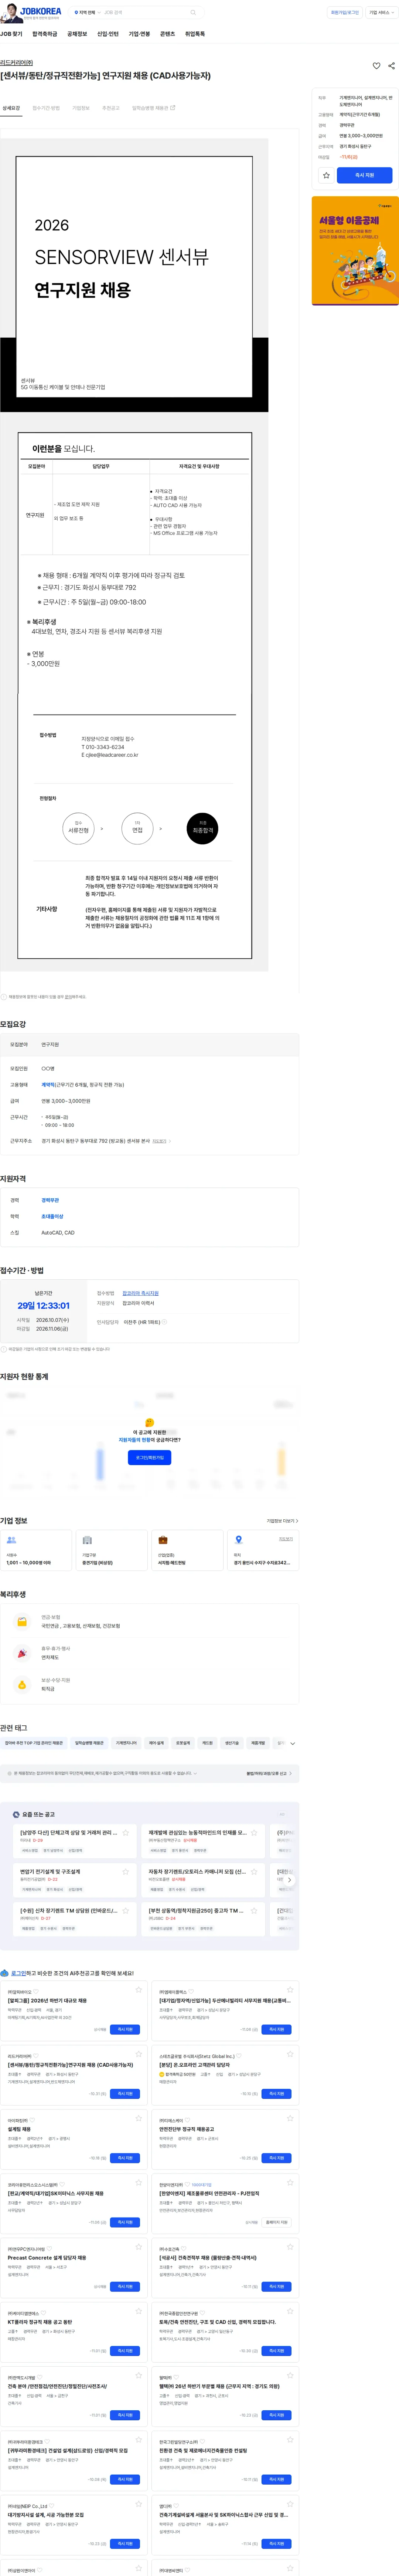Switch to 상세요강 tab
399x2576 pixels.
tap(11, 108)
